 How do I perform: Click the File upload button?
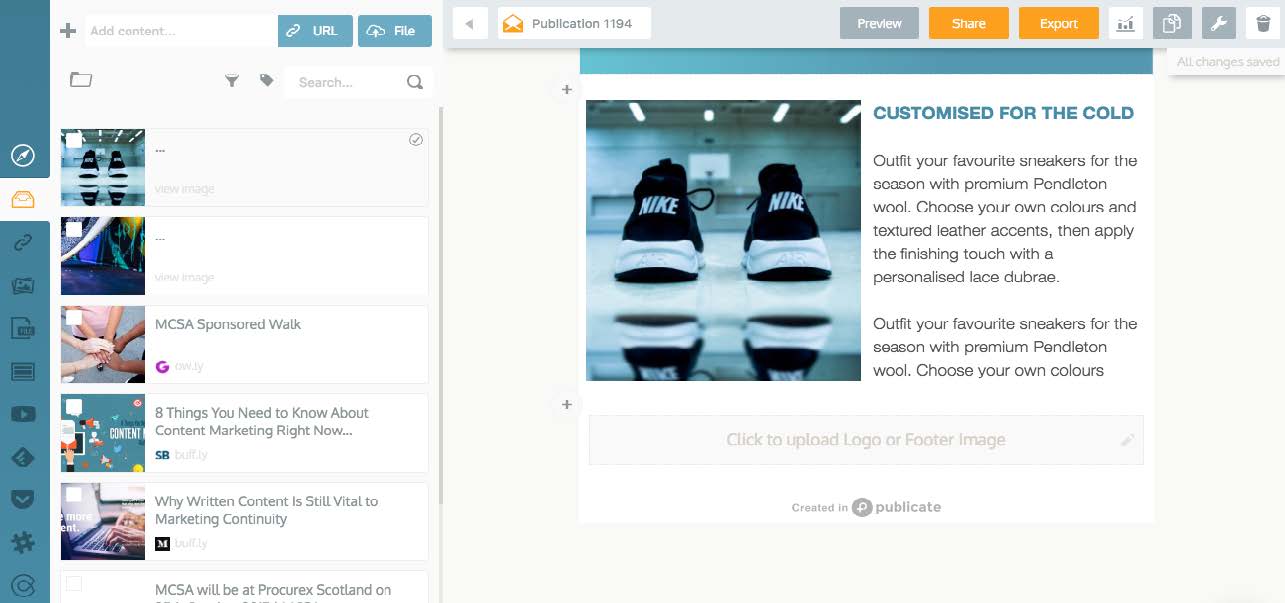pyautogui.click(x=394, y=31)
